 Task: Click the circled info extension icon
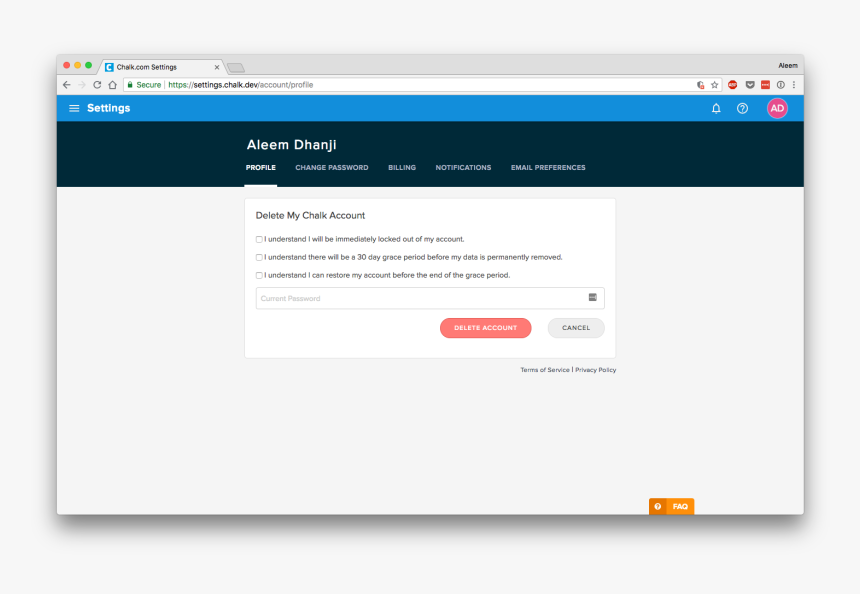pyautogui.click(x=780, y=85)
